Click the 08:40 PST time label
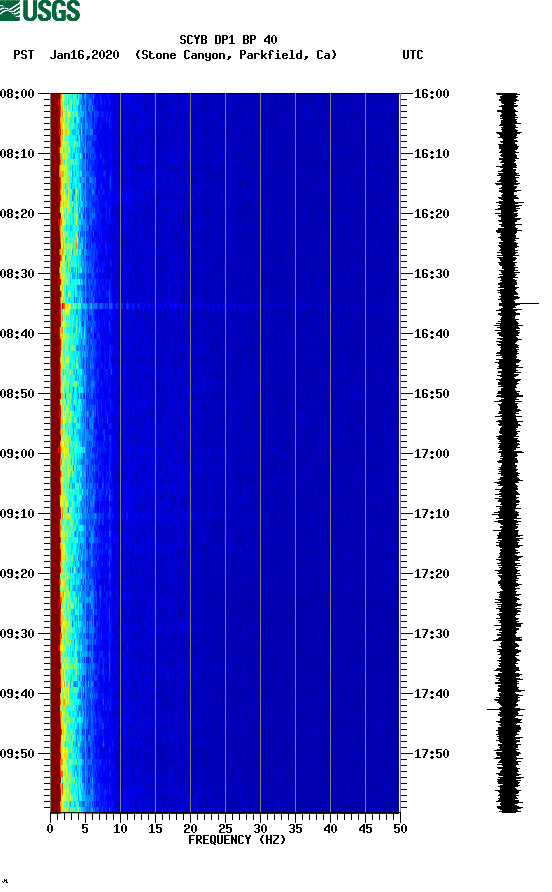Screen dimensions: 552x892 coord(17,334)
